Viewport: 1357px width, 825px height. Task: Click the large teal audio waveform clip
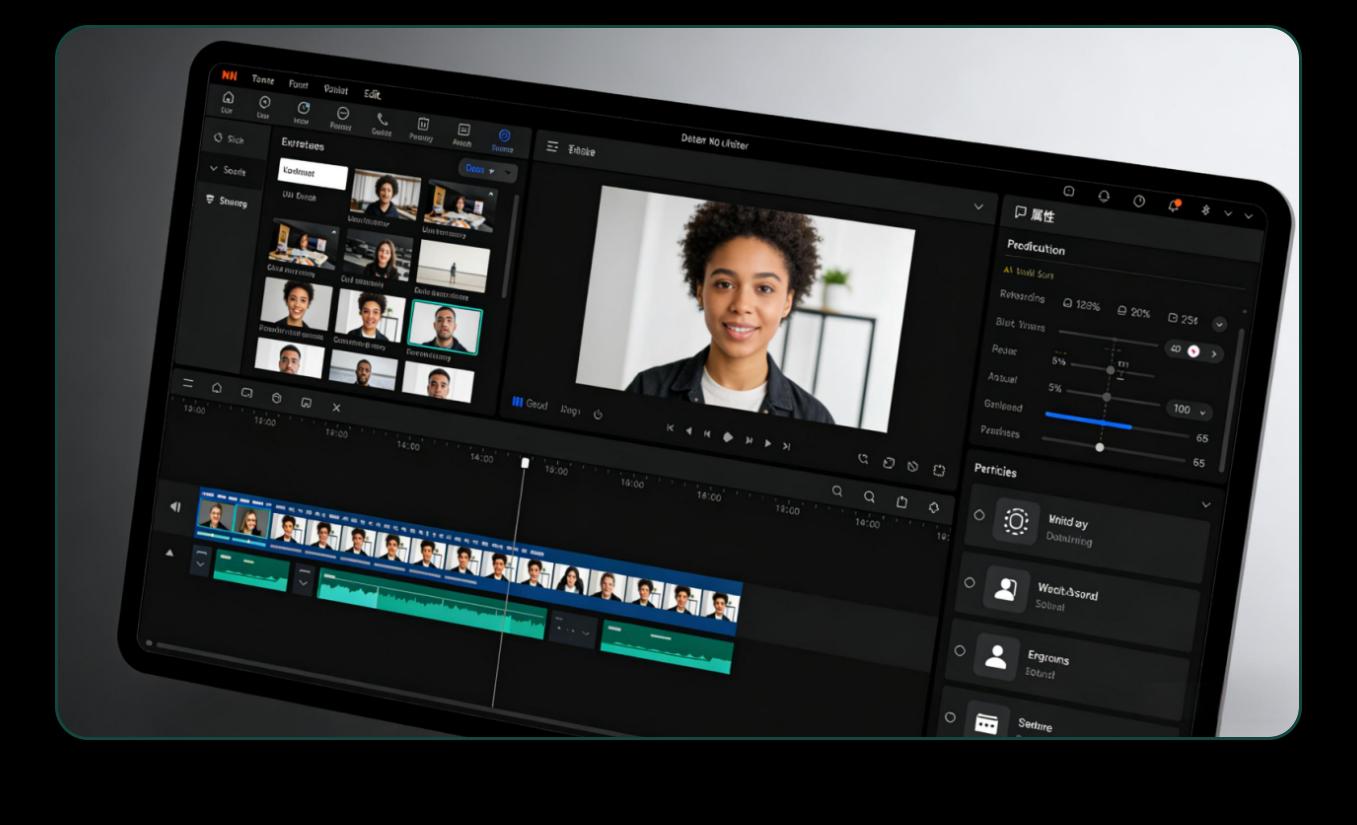432,602
